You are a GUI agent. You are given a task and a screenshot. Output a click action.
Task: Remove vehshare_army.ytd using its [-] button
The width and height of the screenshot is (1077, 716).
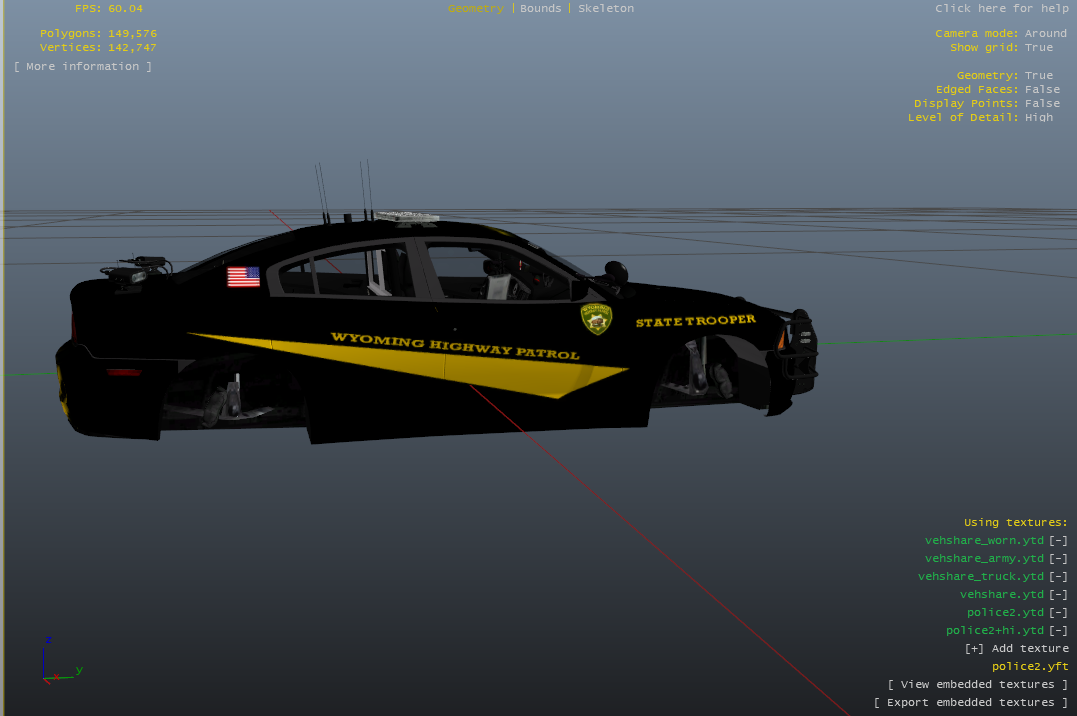tap(1057, 558)
